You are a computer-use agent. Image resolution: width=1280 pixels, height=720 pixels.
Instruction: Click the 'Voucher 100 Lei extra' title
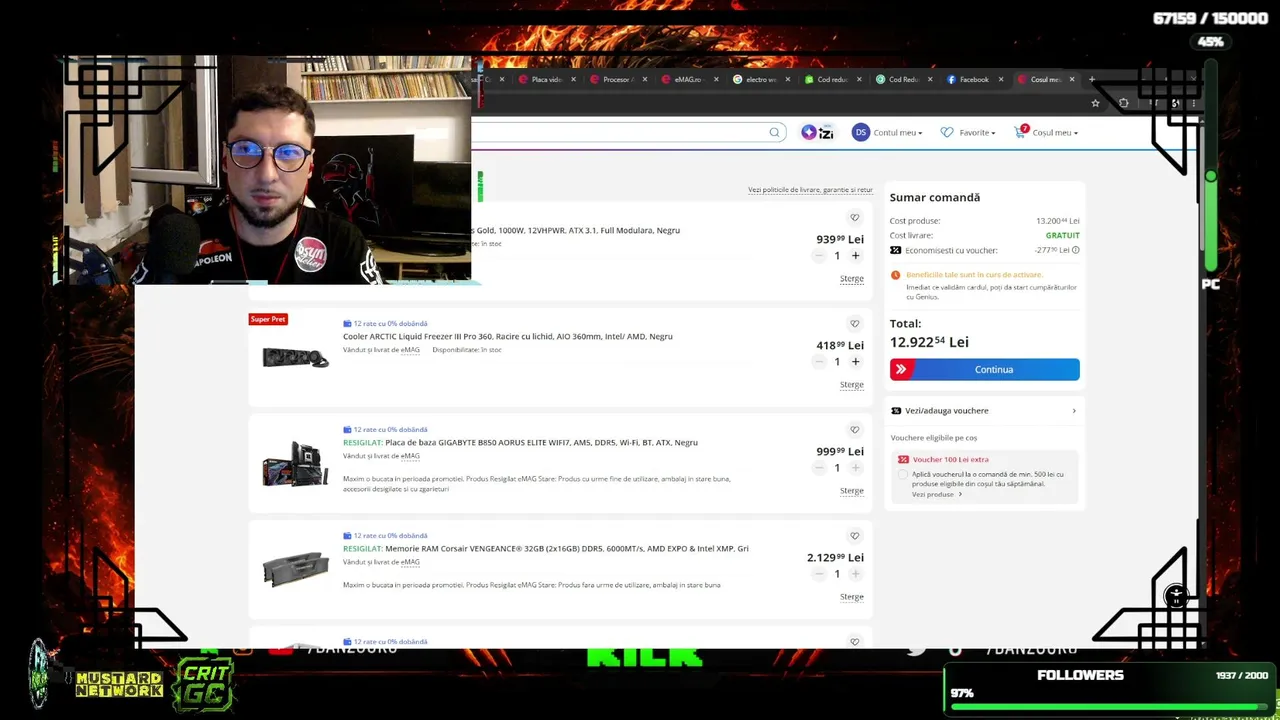click(x=950, y=459)
